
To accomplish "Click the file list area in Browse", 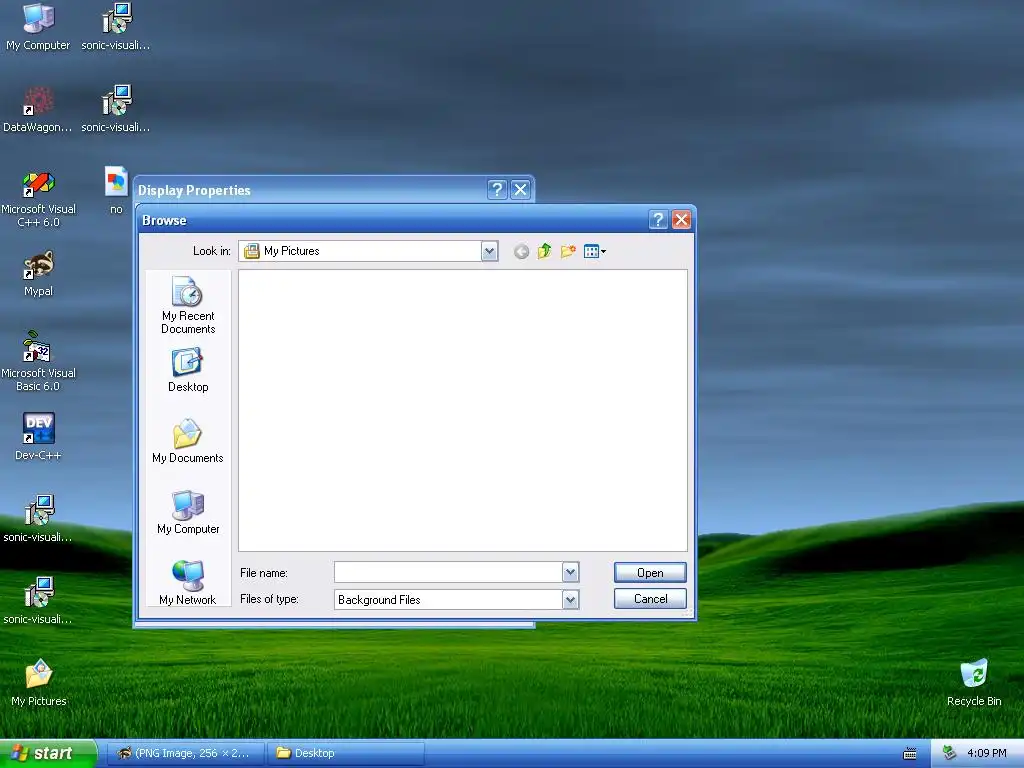I will tap(463, 411).
